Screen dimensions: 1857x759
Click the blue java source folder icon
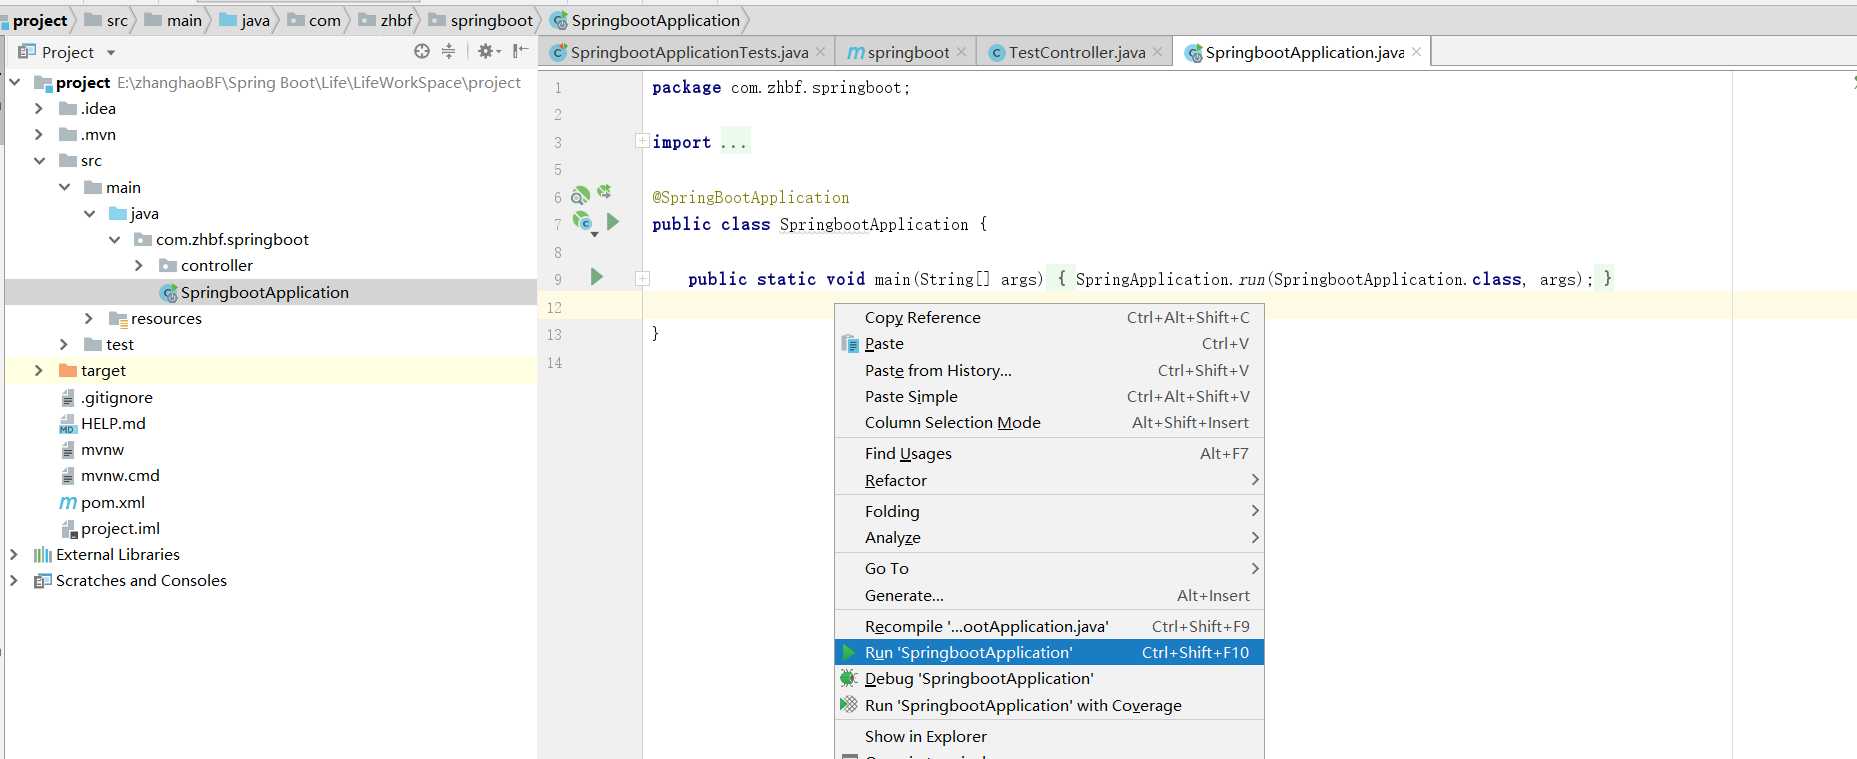118,214
